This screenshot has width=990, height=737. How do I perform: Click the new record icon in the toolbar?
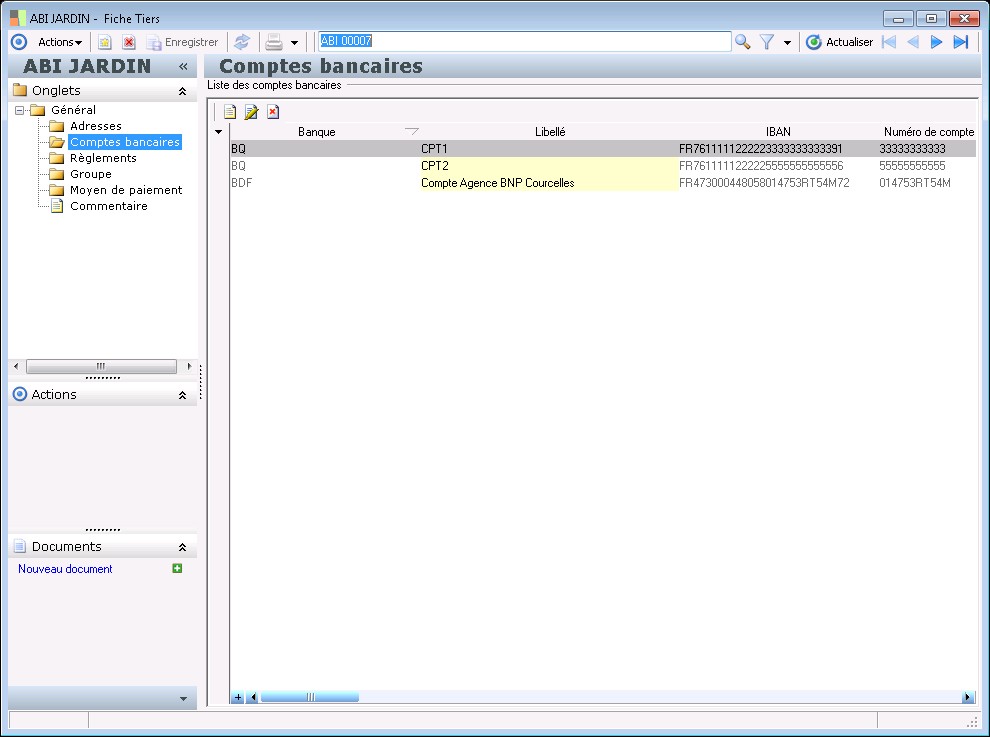click(104, 42)
